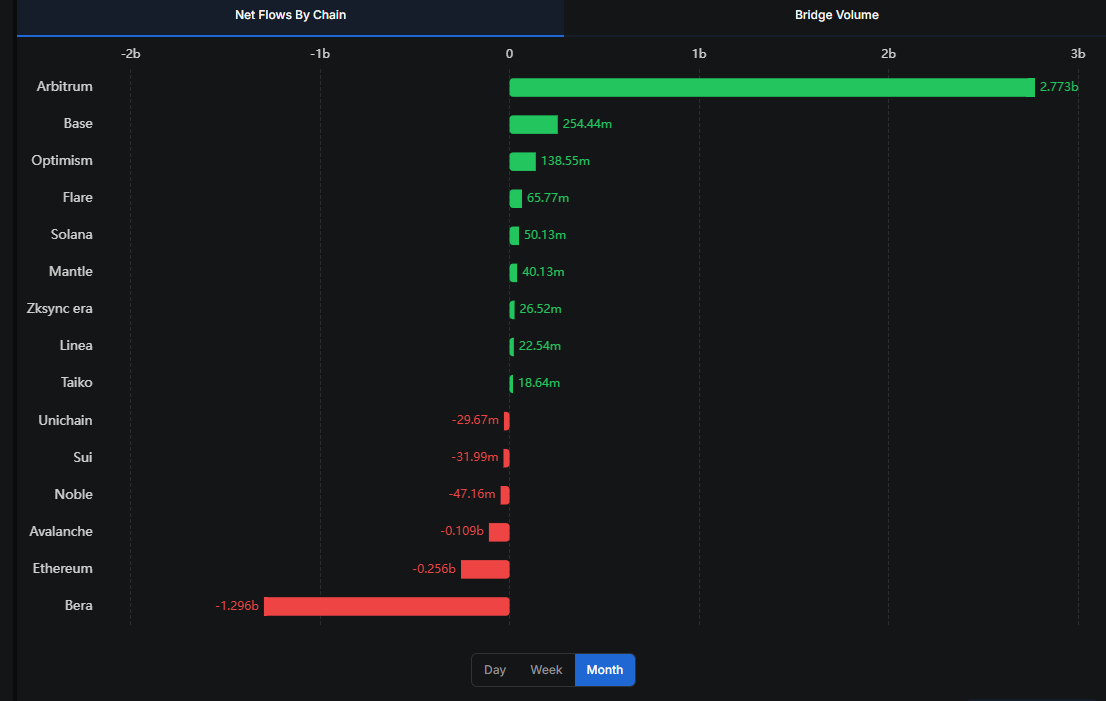Click the Sui chain label
The image size is (1106, 701).
(83, 457)
